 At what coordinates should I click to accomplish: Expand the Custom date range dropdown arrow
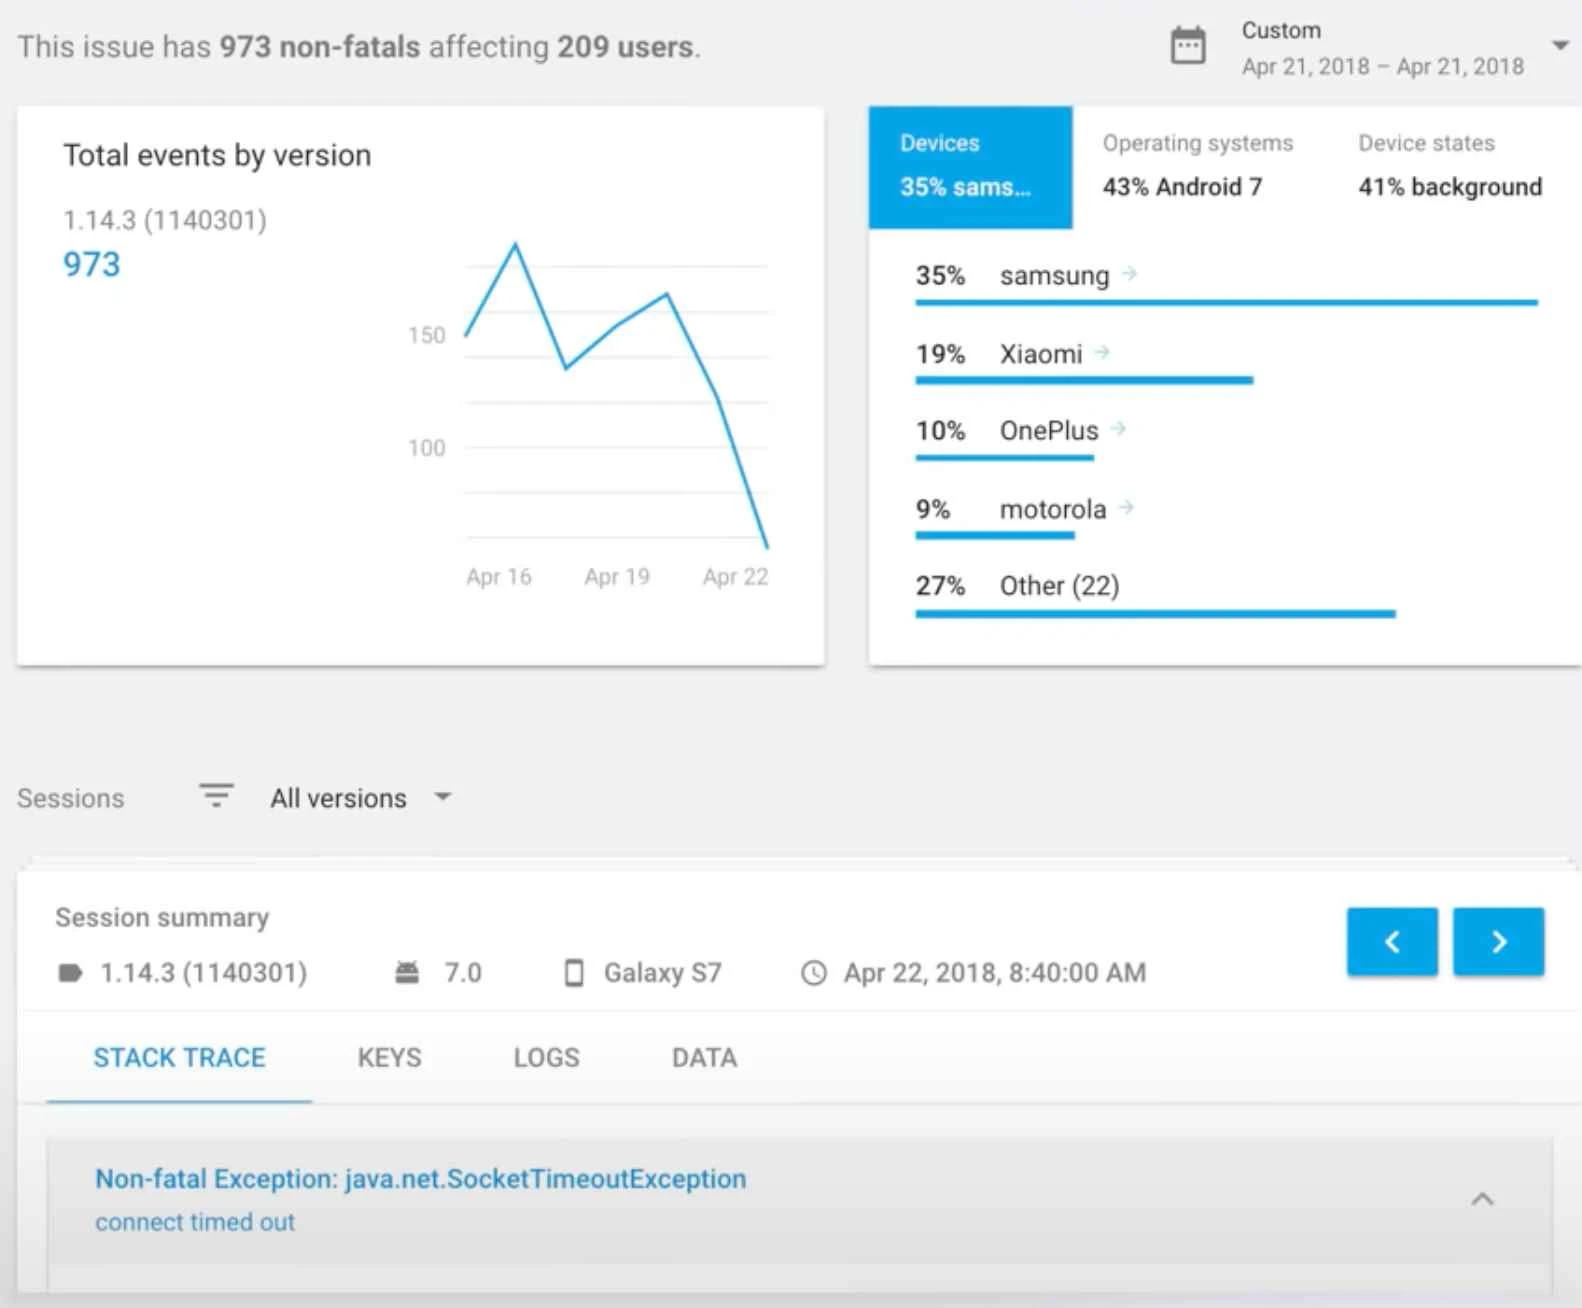click(x=1560, y=46)
